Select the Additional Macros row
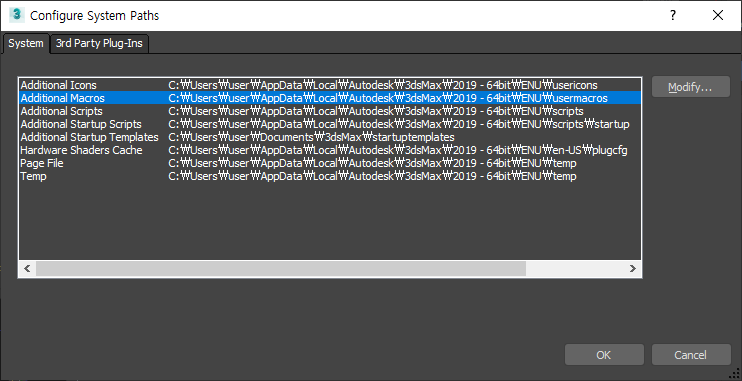 330,98
